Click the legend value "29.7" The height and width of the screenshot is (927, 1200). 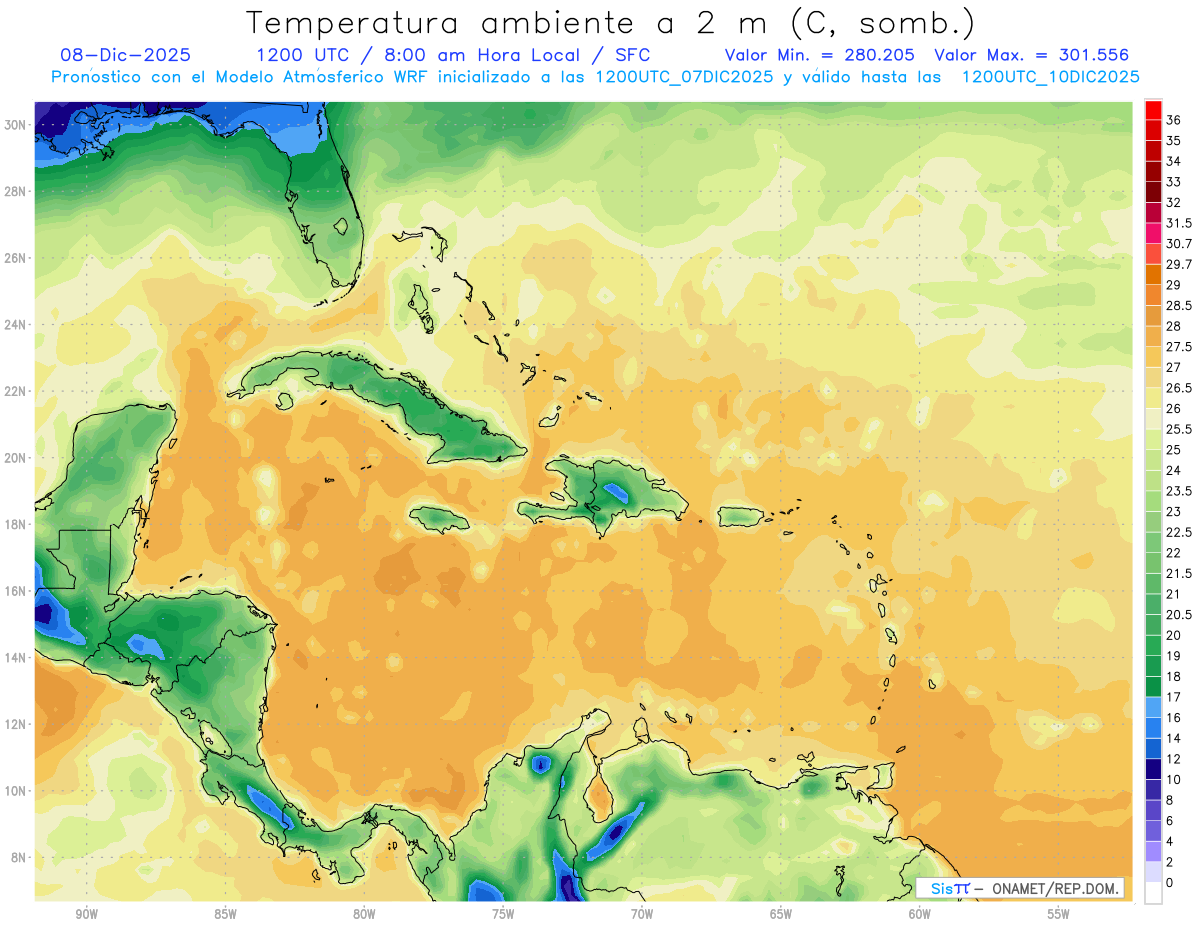coord(1178,264)
